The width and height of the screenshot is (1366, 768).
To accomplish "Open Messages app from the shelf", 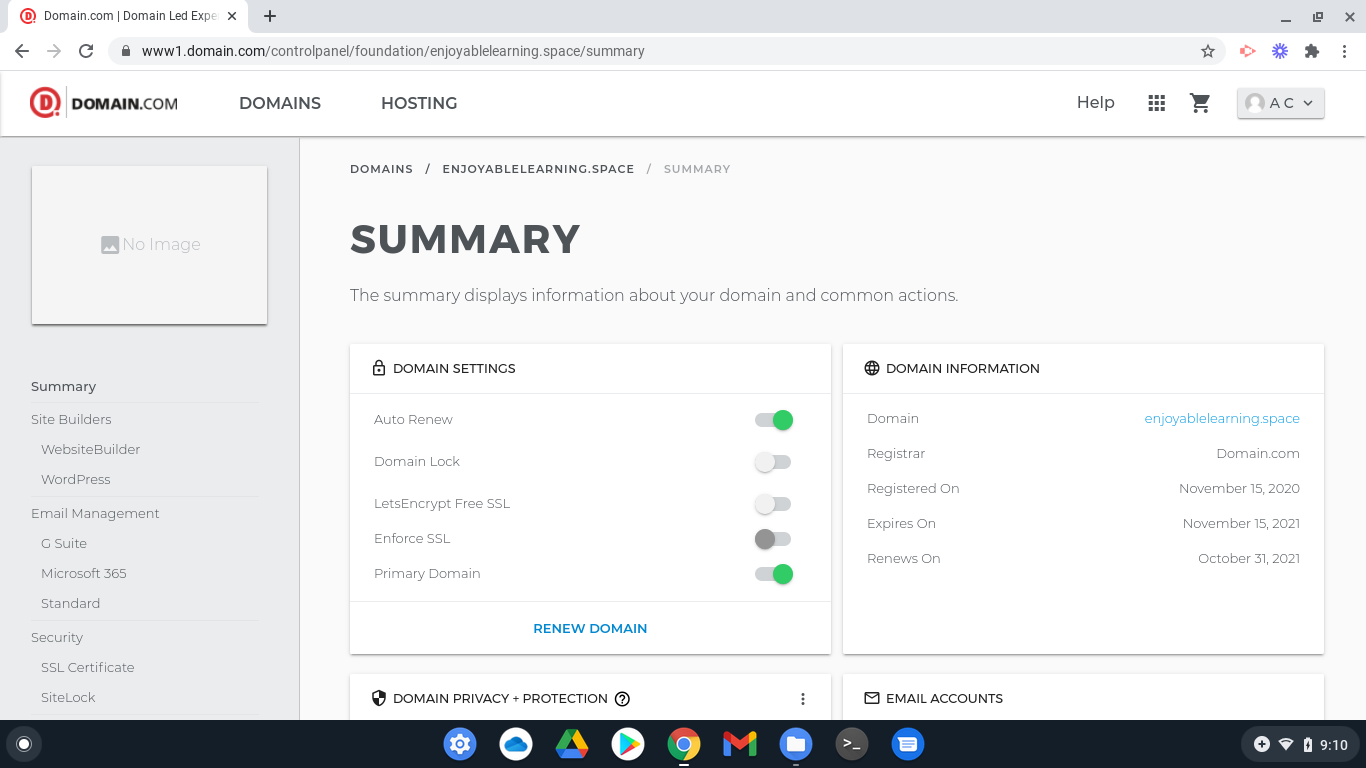I will [908, 744].
